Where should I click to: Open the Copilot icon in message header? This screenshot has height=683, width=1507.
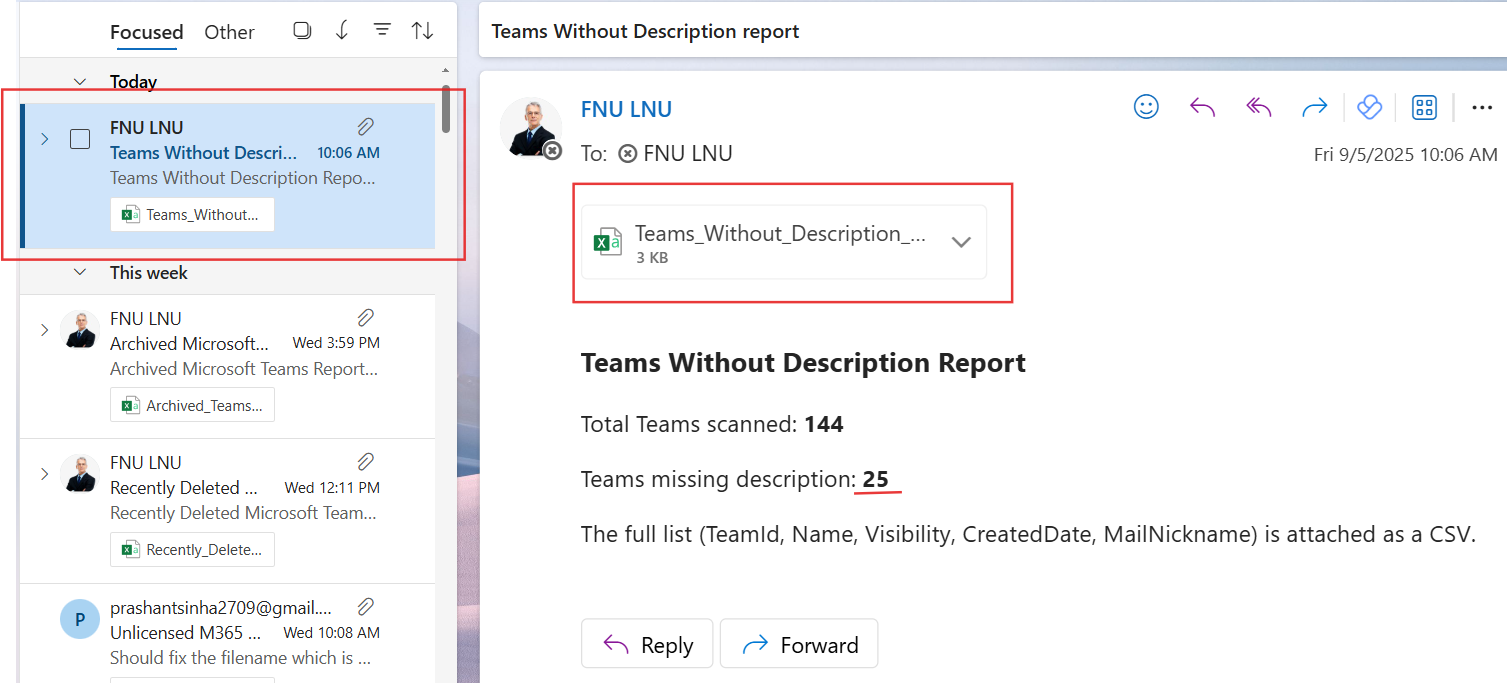point(1369,107)
